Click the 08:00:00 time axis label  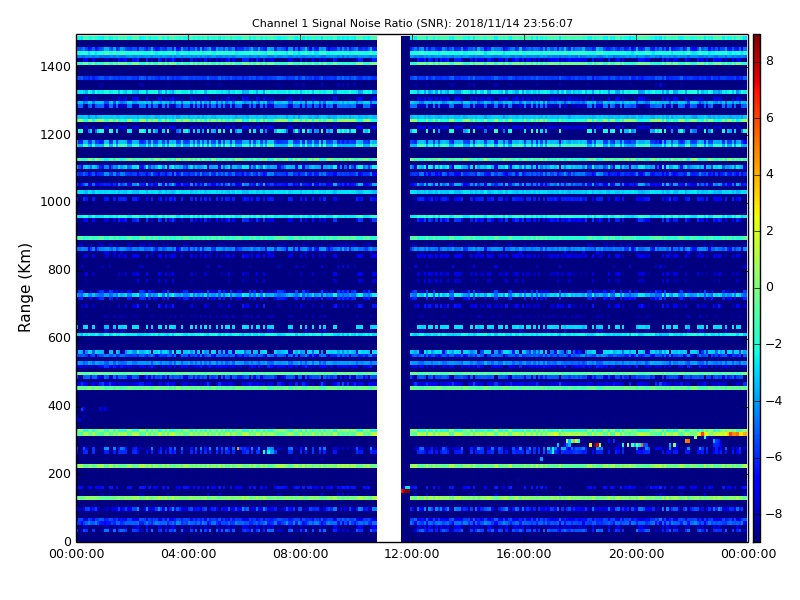(x=301, y=554)
